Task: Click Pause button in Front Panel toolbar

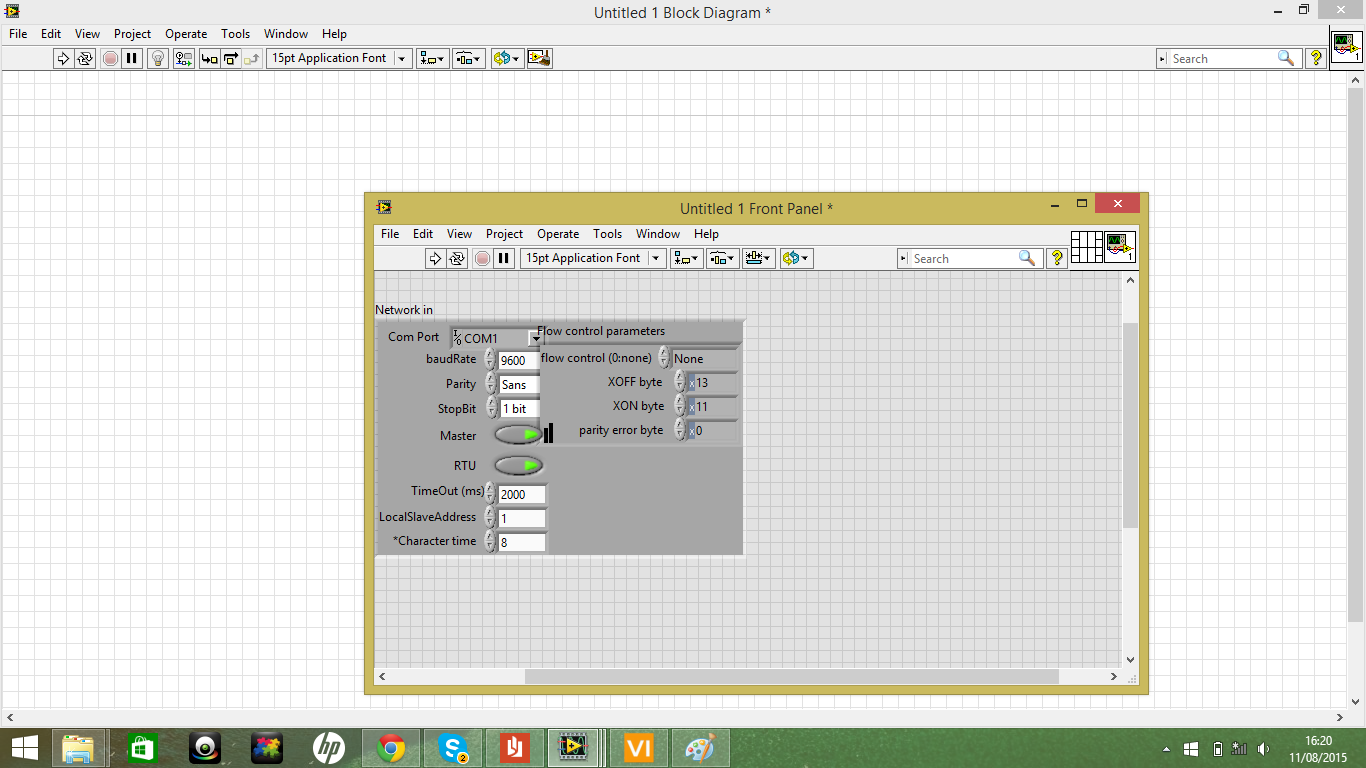Action: [504, 258]
